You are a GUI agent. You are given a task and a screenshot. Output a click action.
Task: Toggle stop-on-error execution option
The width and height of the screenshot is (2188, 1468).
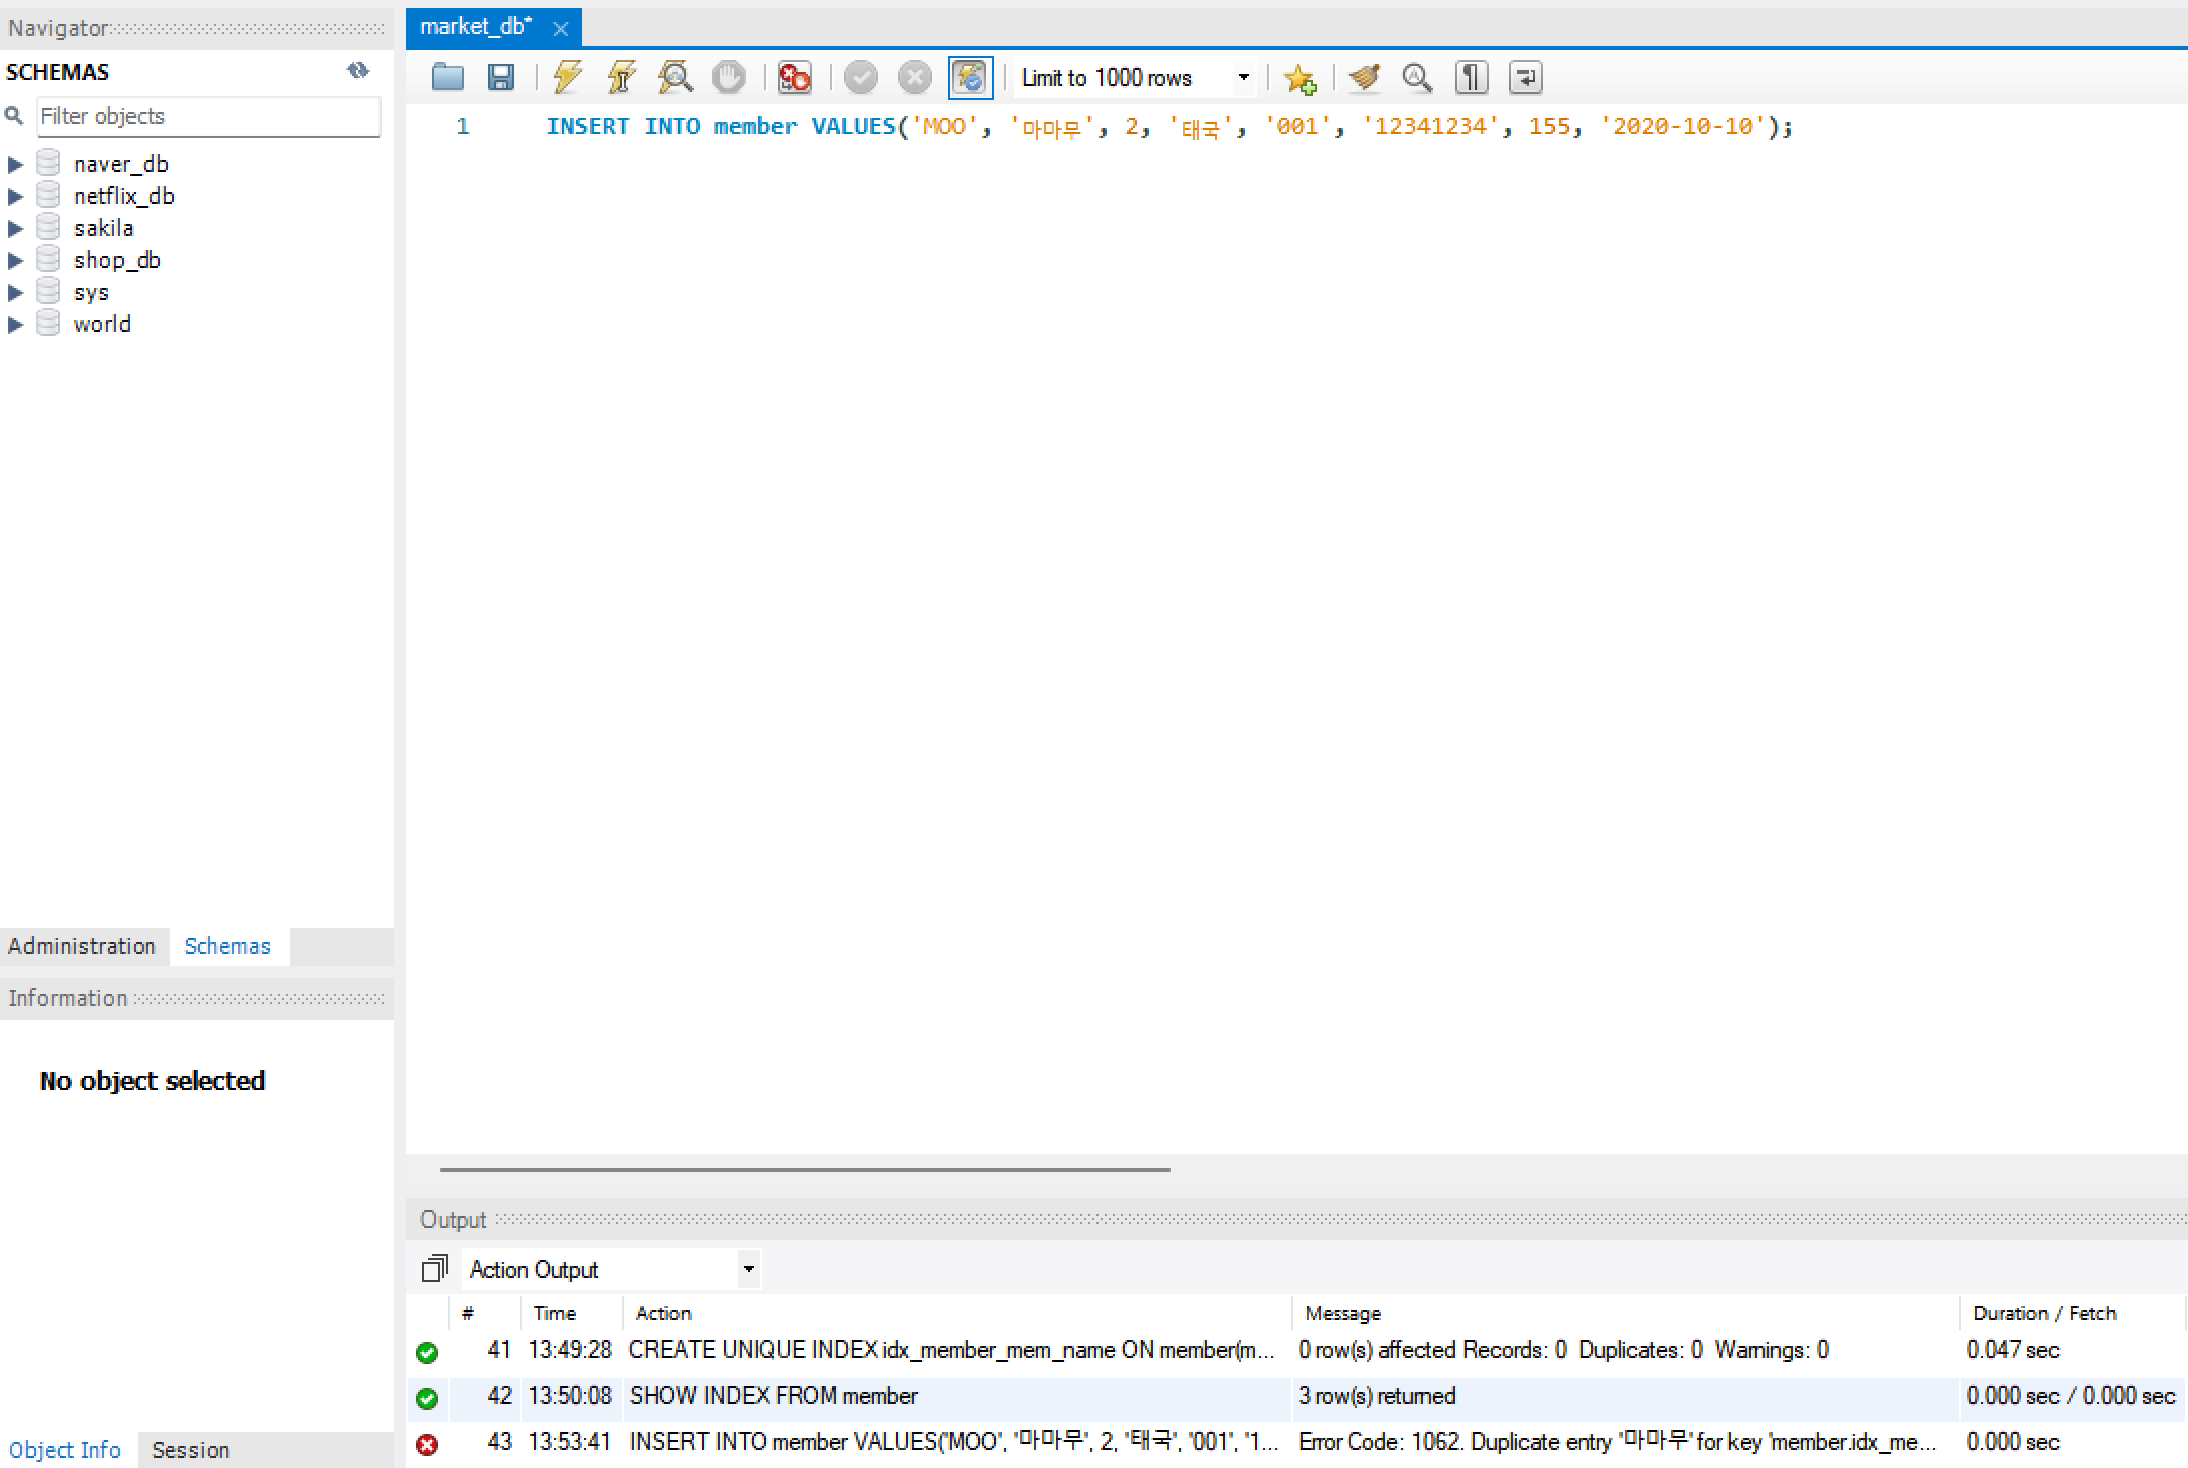pyautogui.click(x=794, y=77)
